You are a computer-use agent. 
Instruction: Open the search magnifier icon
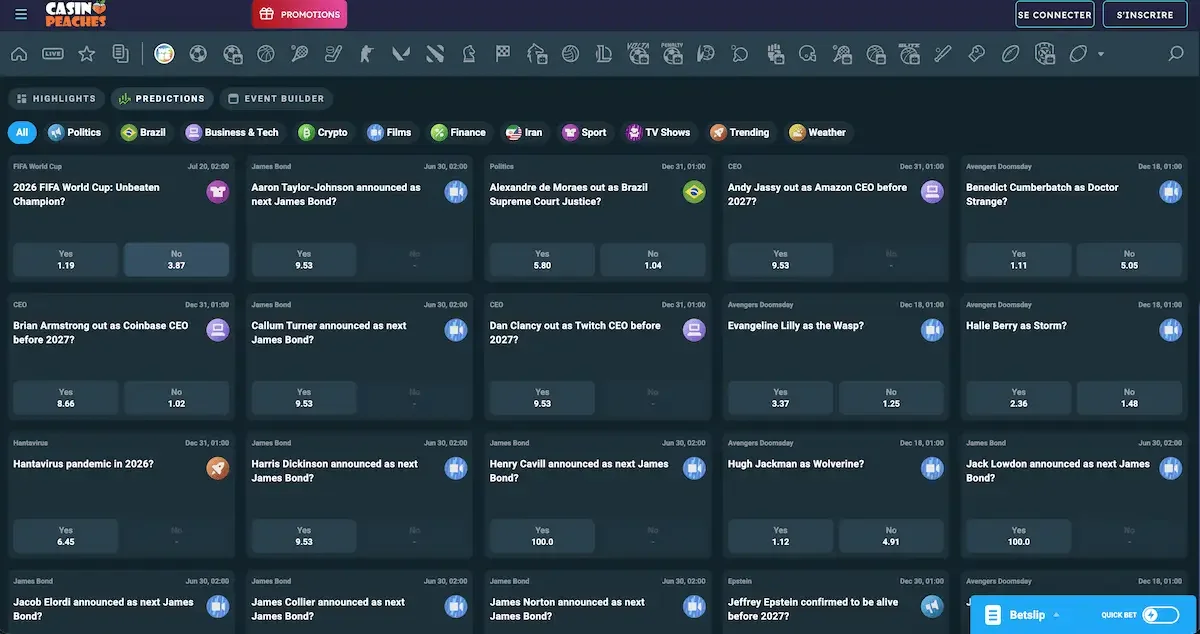click(1176, 54)
